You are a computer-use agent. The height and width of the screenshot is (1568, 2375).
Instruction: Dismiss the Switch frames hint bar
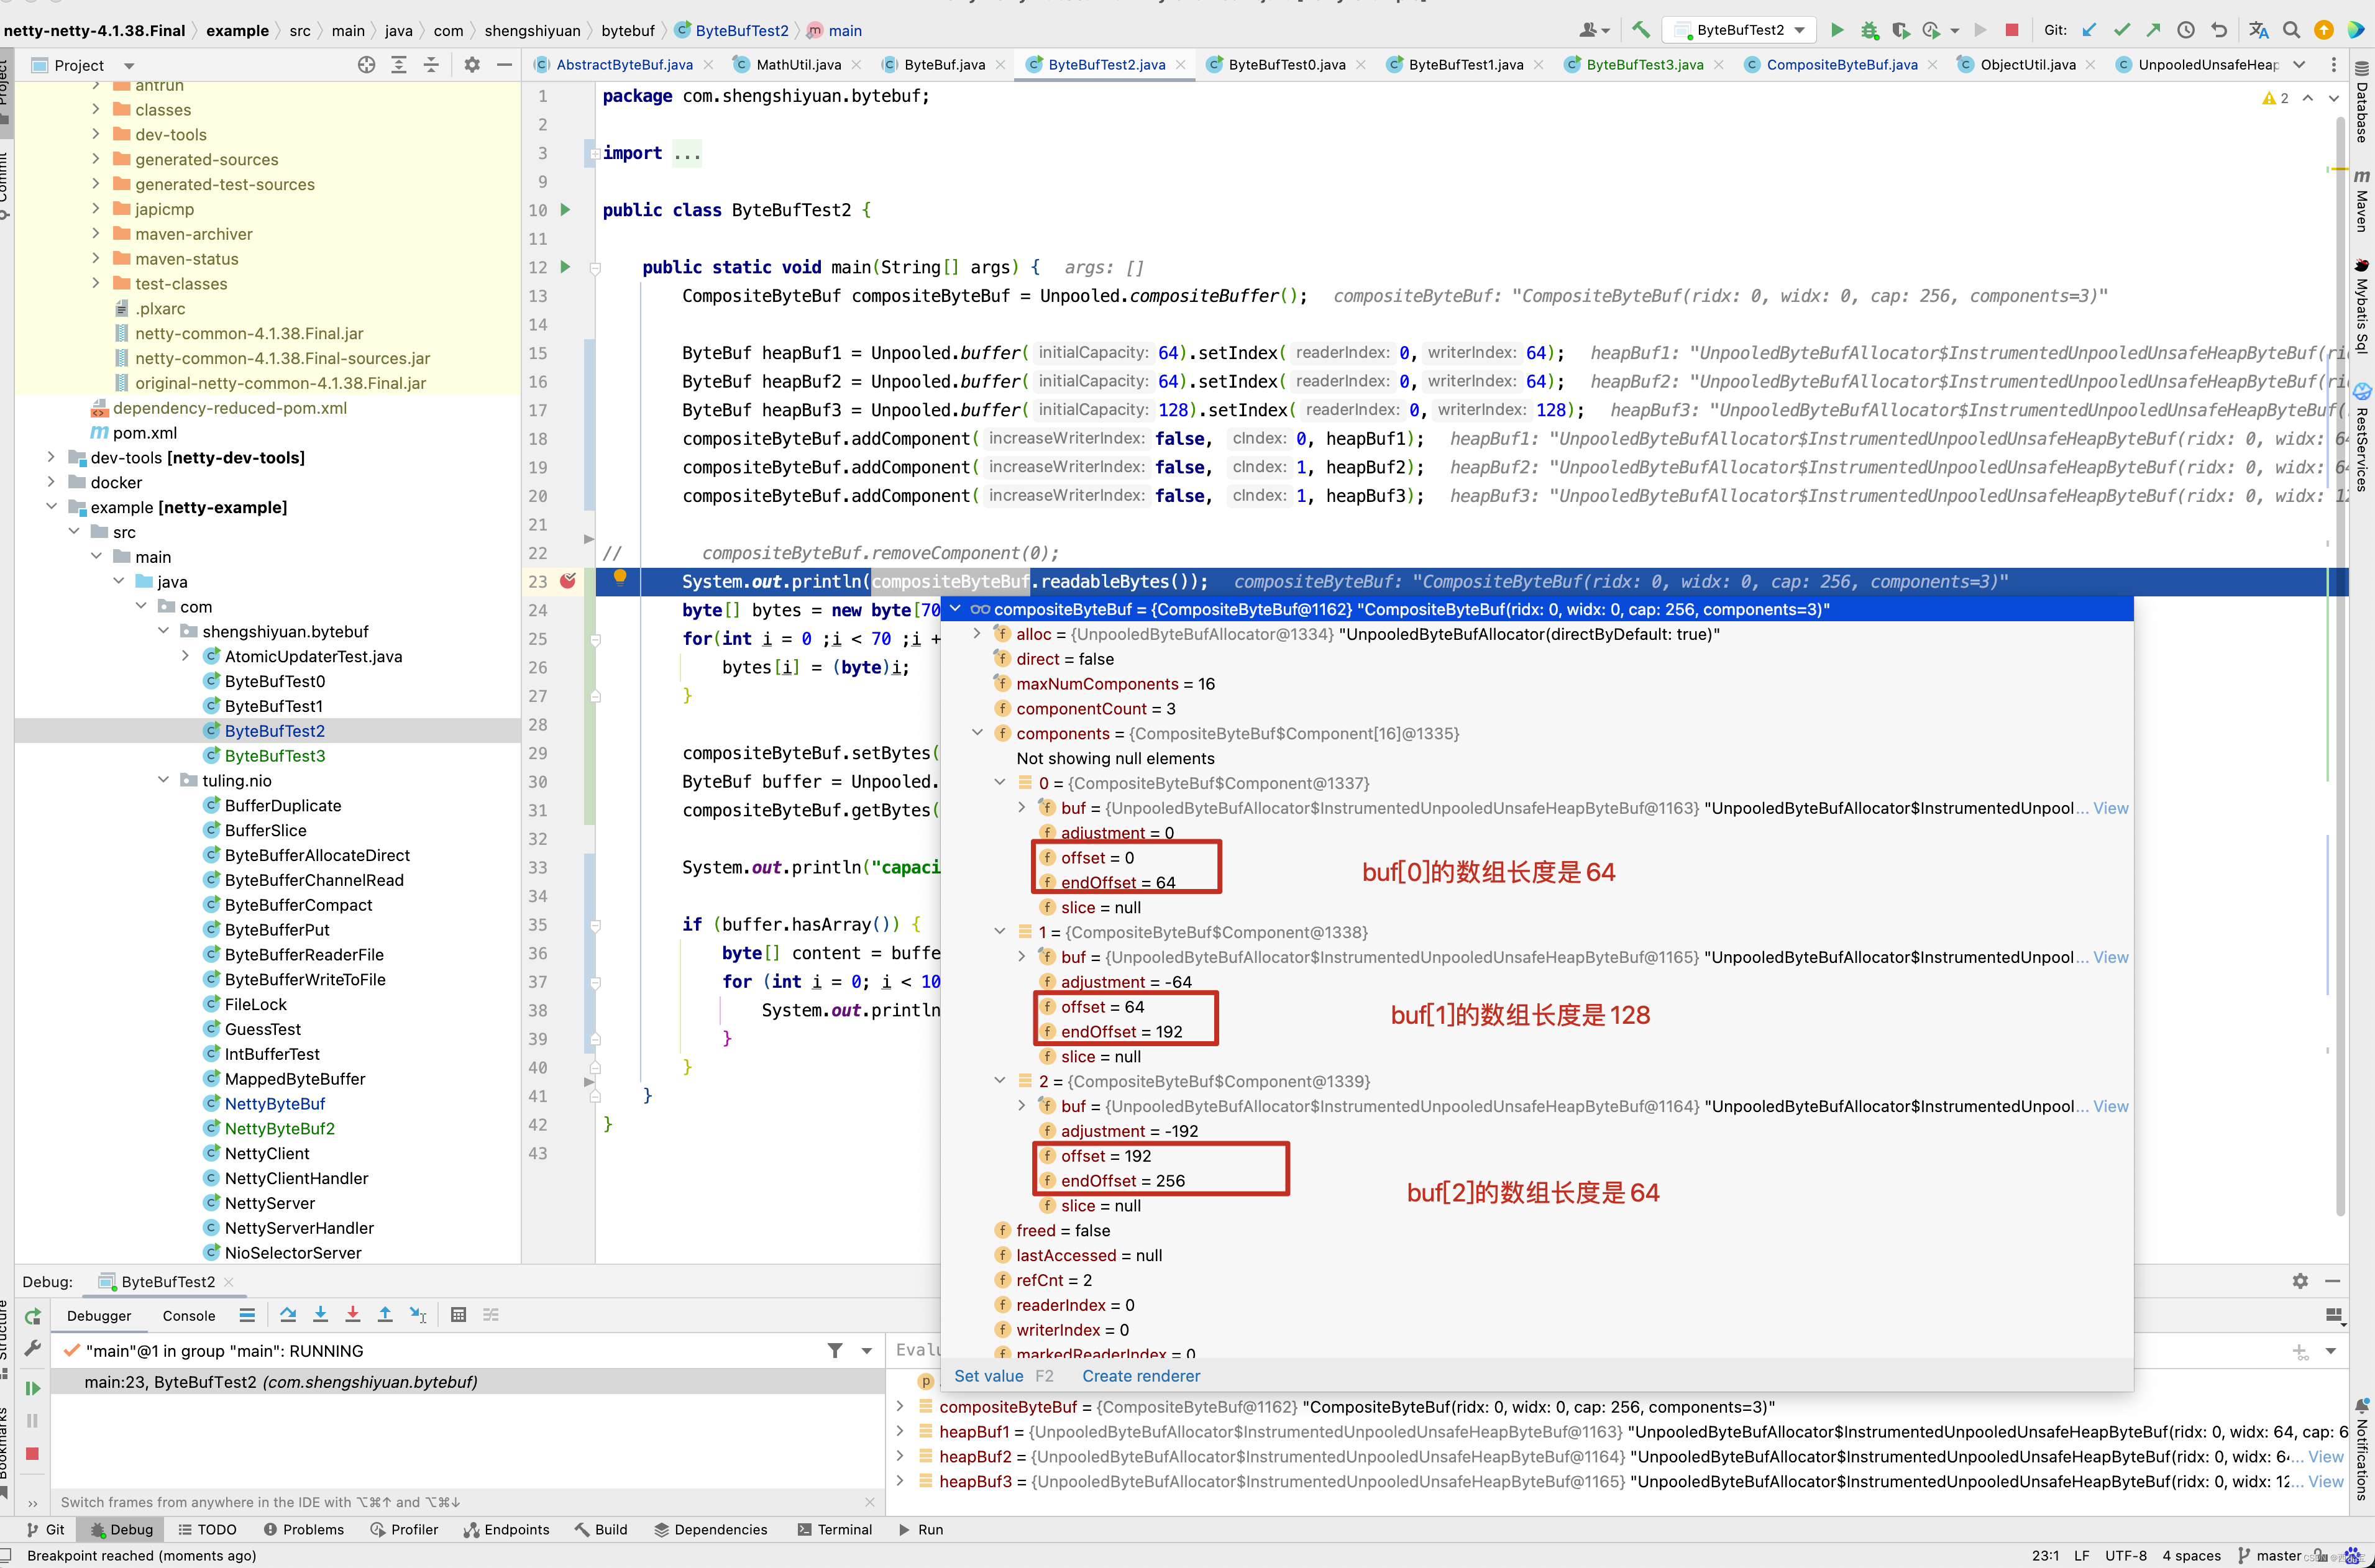pyautogui.click(x=869, y=1502)
